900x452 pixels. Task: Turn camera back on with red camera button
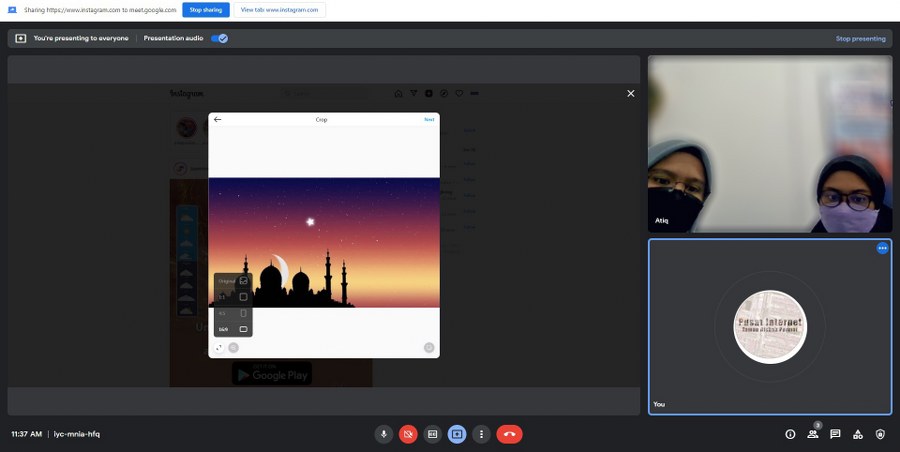408,434
